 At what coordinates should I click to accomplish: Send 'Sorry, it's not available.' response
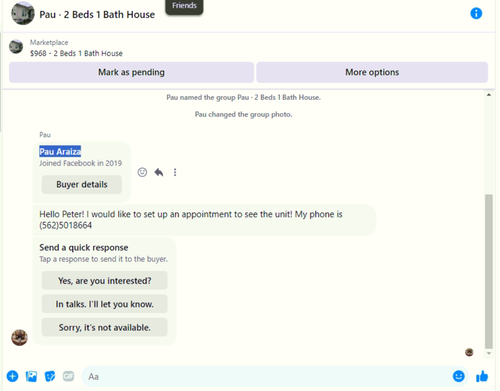coord(104,327)
